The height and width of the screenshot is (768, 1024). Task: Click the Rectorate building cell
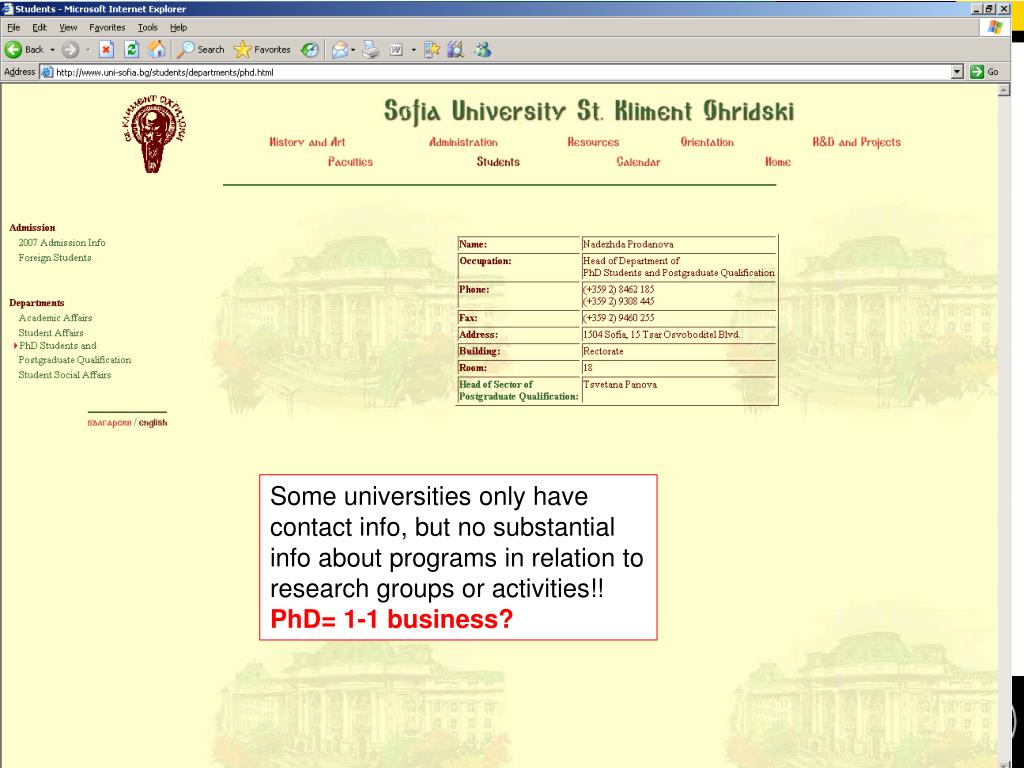coord(679,351)
